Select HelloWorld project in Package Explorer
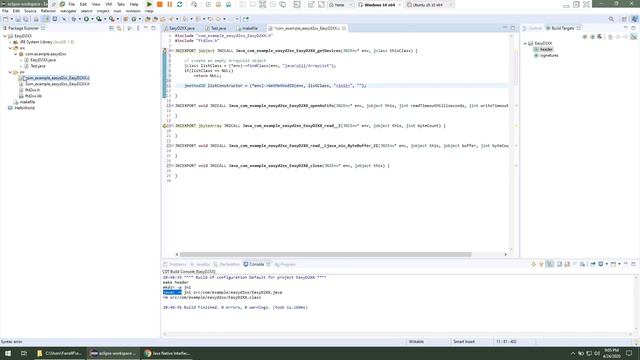This screenshot has width=640, height=360. [24, 108]
